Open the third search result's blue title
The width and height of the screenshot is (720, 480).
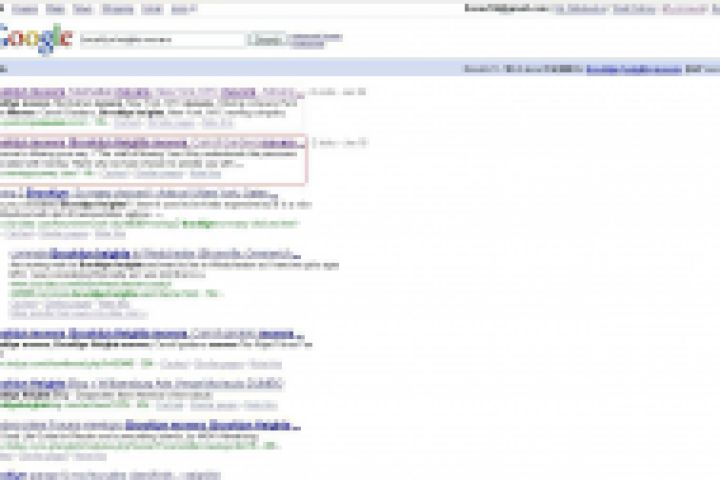tap(138, 194)
